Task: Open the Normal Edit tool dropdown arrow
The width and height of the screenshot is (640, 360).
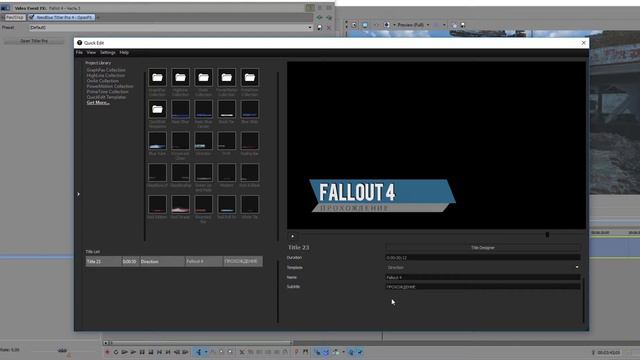Action: 206,352
